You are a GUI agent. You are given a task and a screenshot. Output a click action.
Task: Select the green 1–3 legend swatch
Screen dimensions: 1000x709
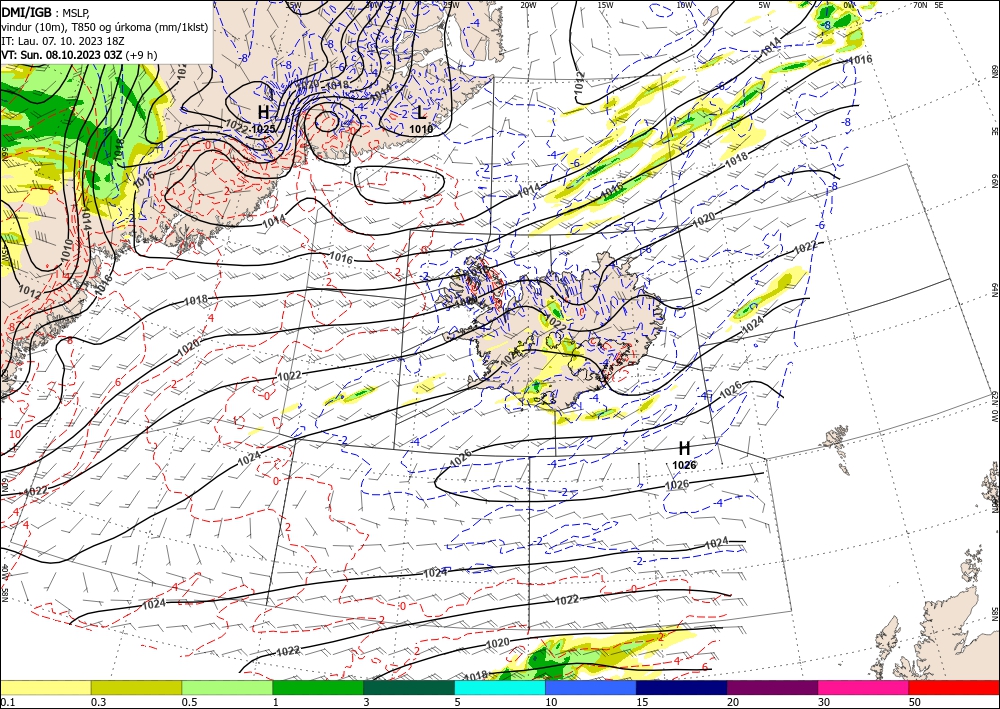coord(318,687)
